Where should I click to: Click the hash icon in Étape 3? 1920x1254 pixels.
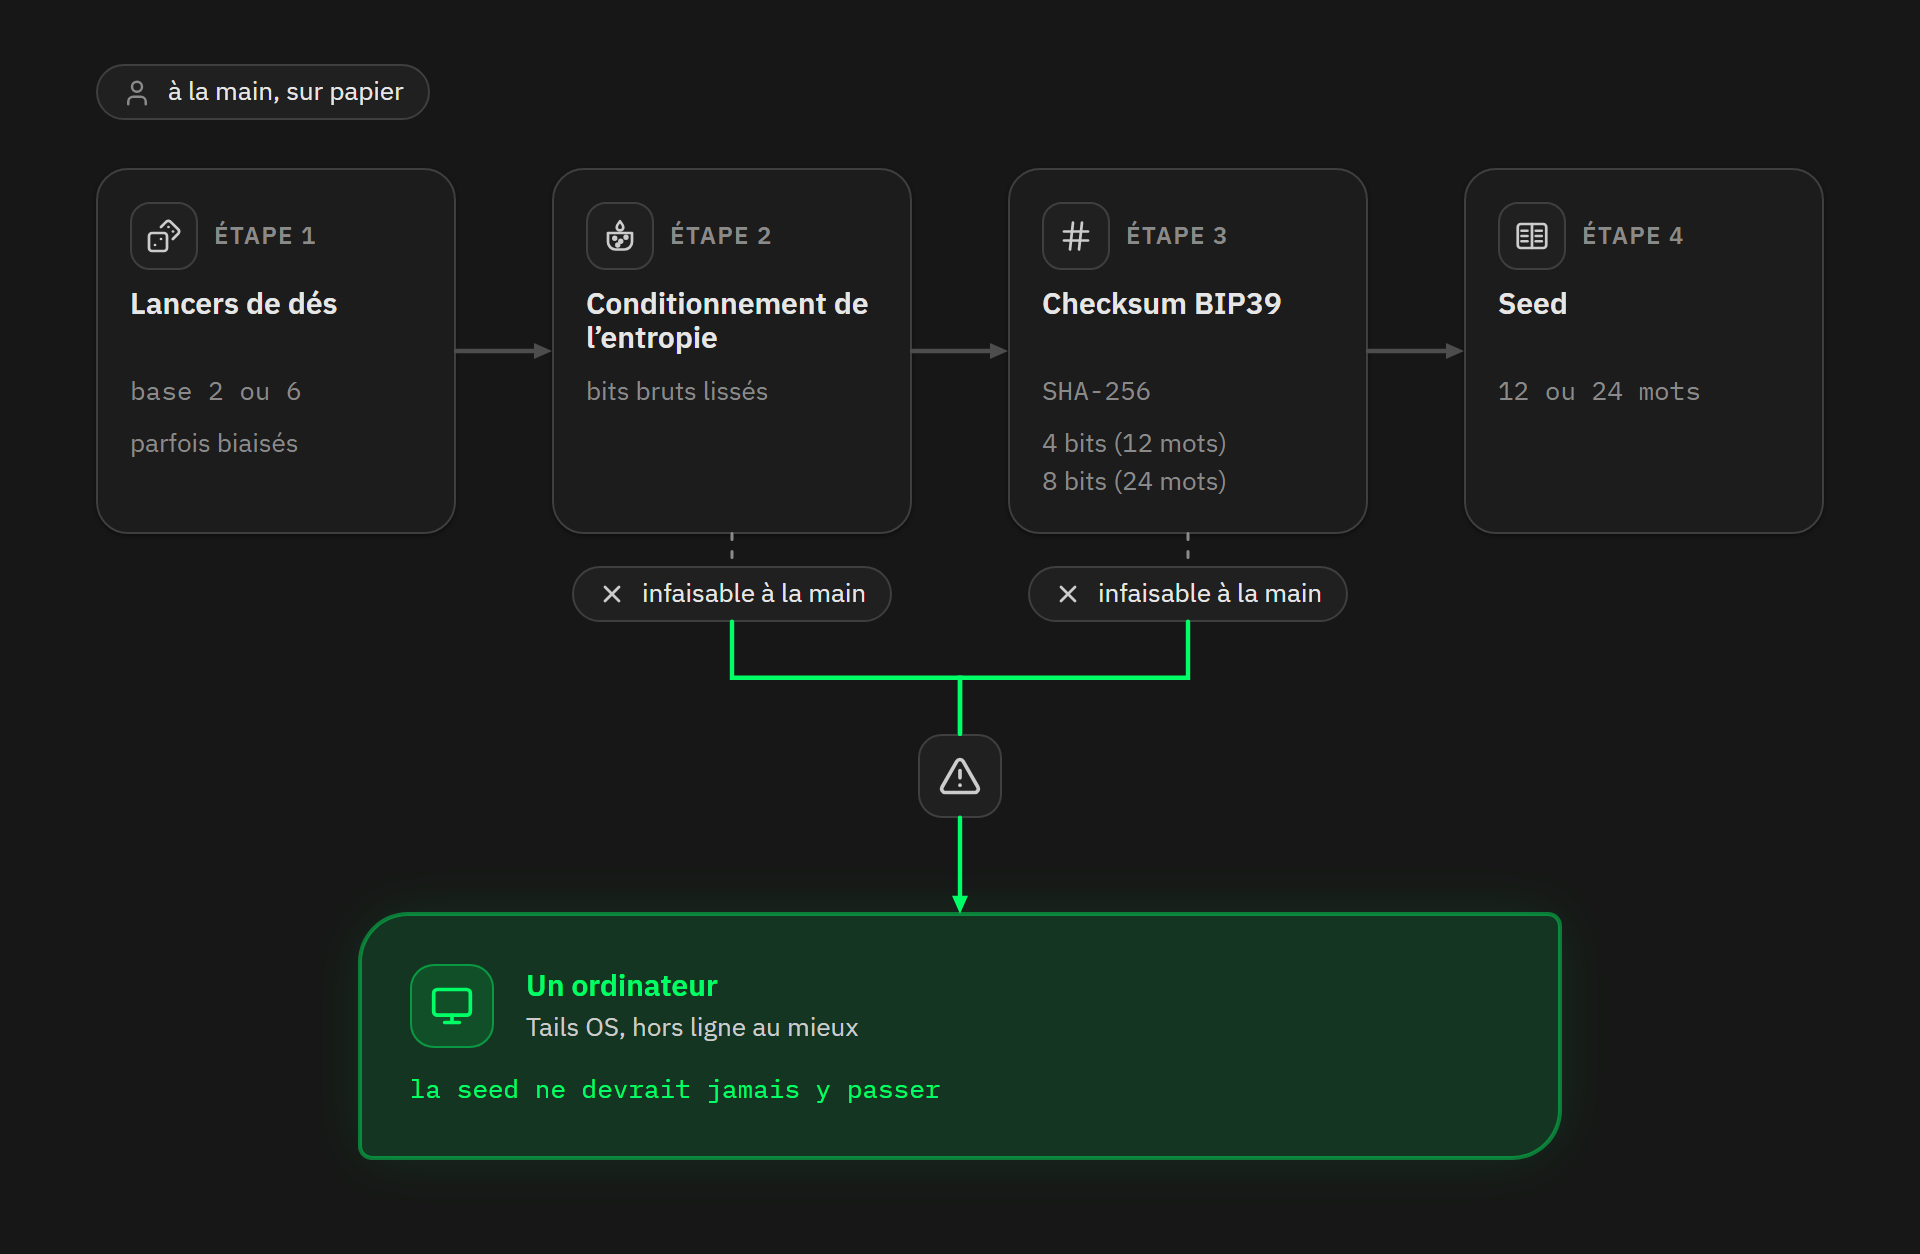tap(1076, 236)
